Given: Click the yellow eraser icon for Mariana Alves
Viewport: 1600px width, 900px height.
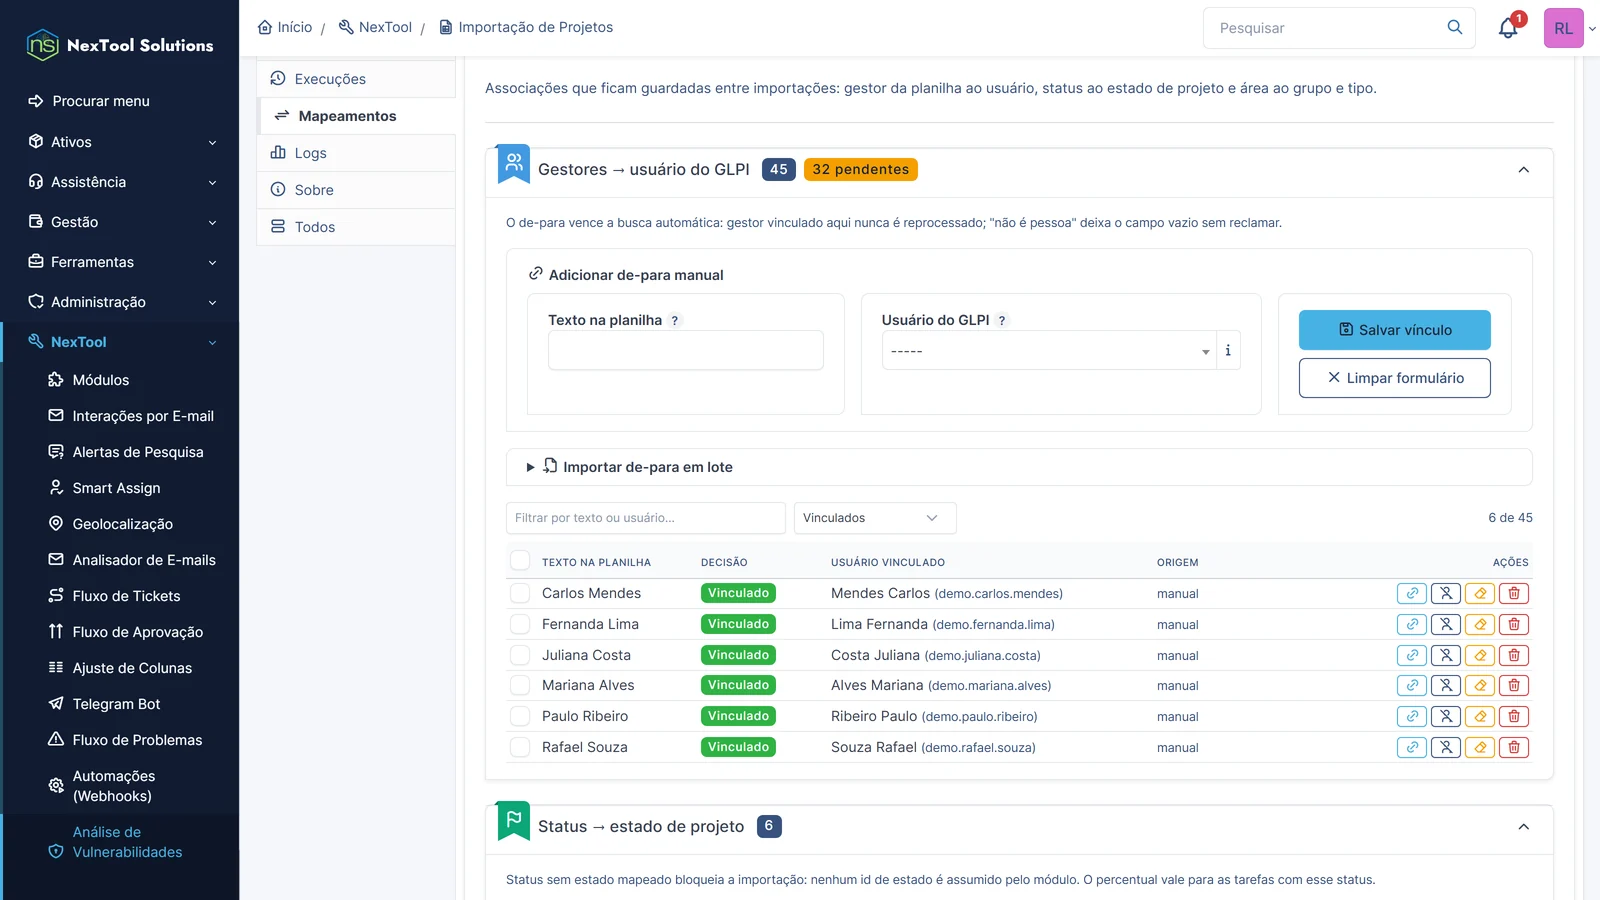Looking at the screenshot, I should (1480, 685).
